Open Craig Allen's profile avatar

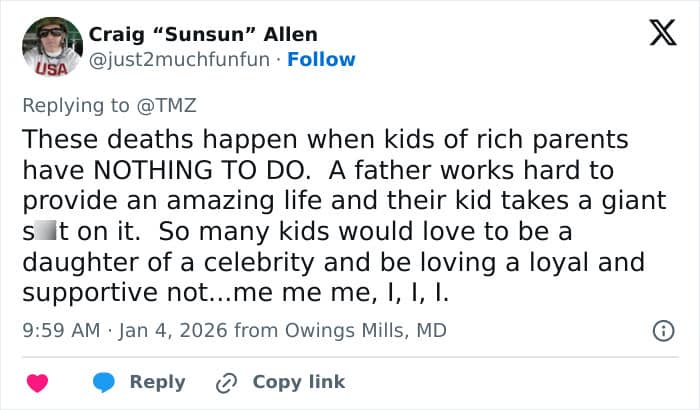tap(52, 47)
